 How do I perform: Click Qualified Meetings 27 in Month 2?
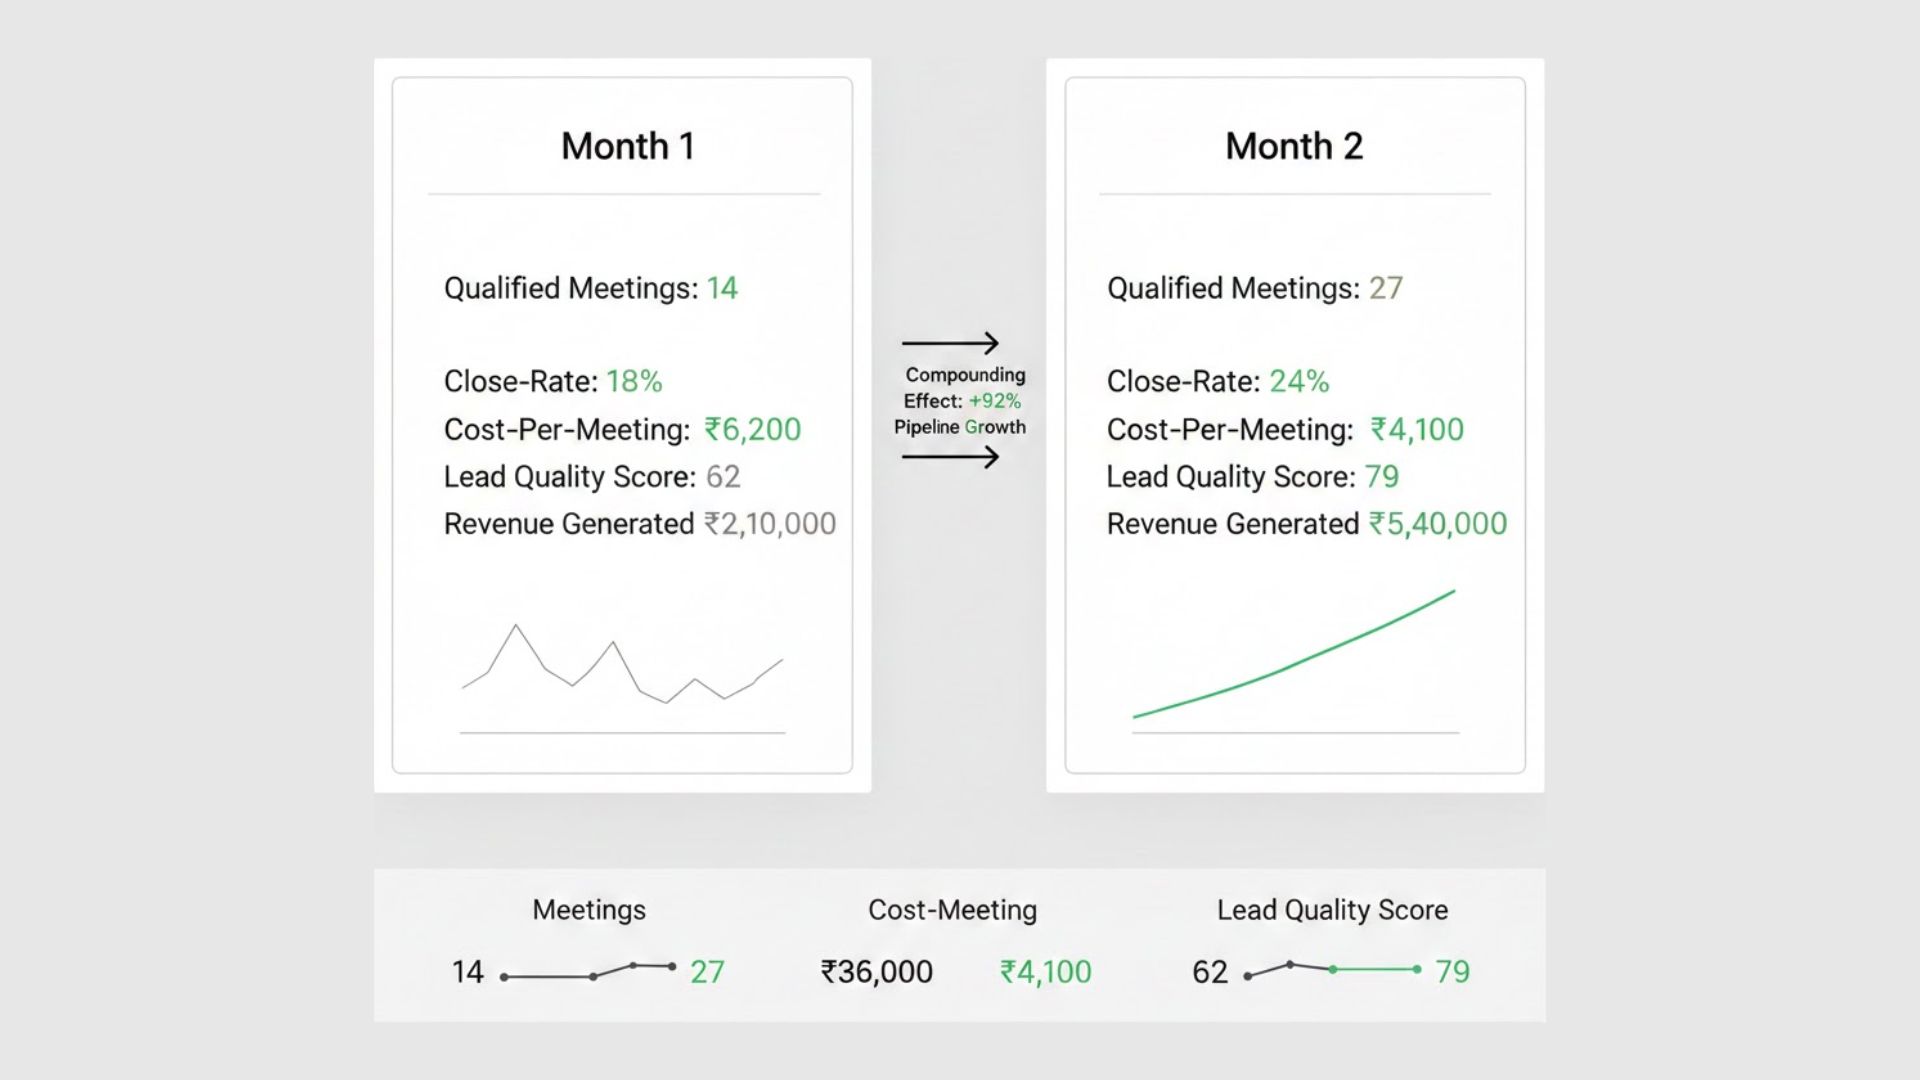(x=1385, y=288)
